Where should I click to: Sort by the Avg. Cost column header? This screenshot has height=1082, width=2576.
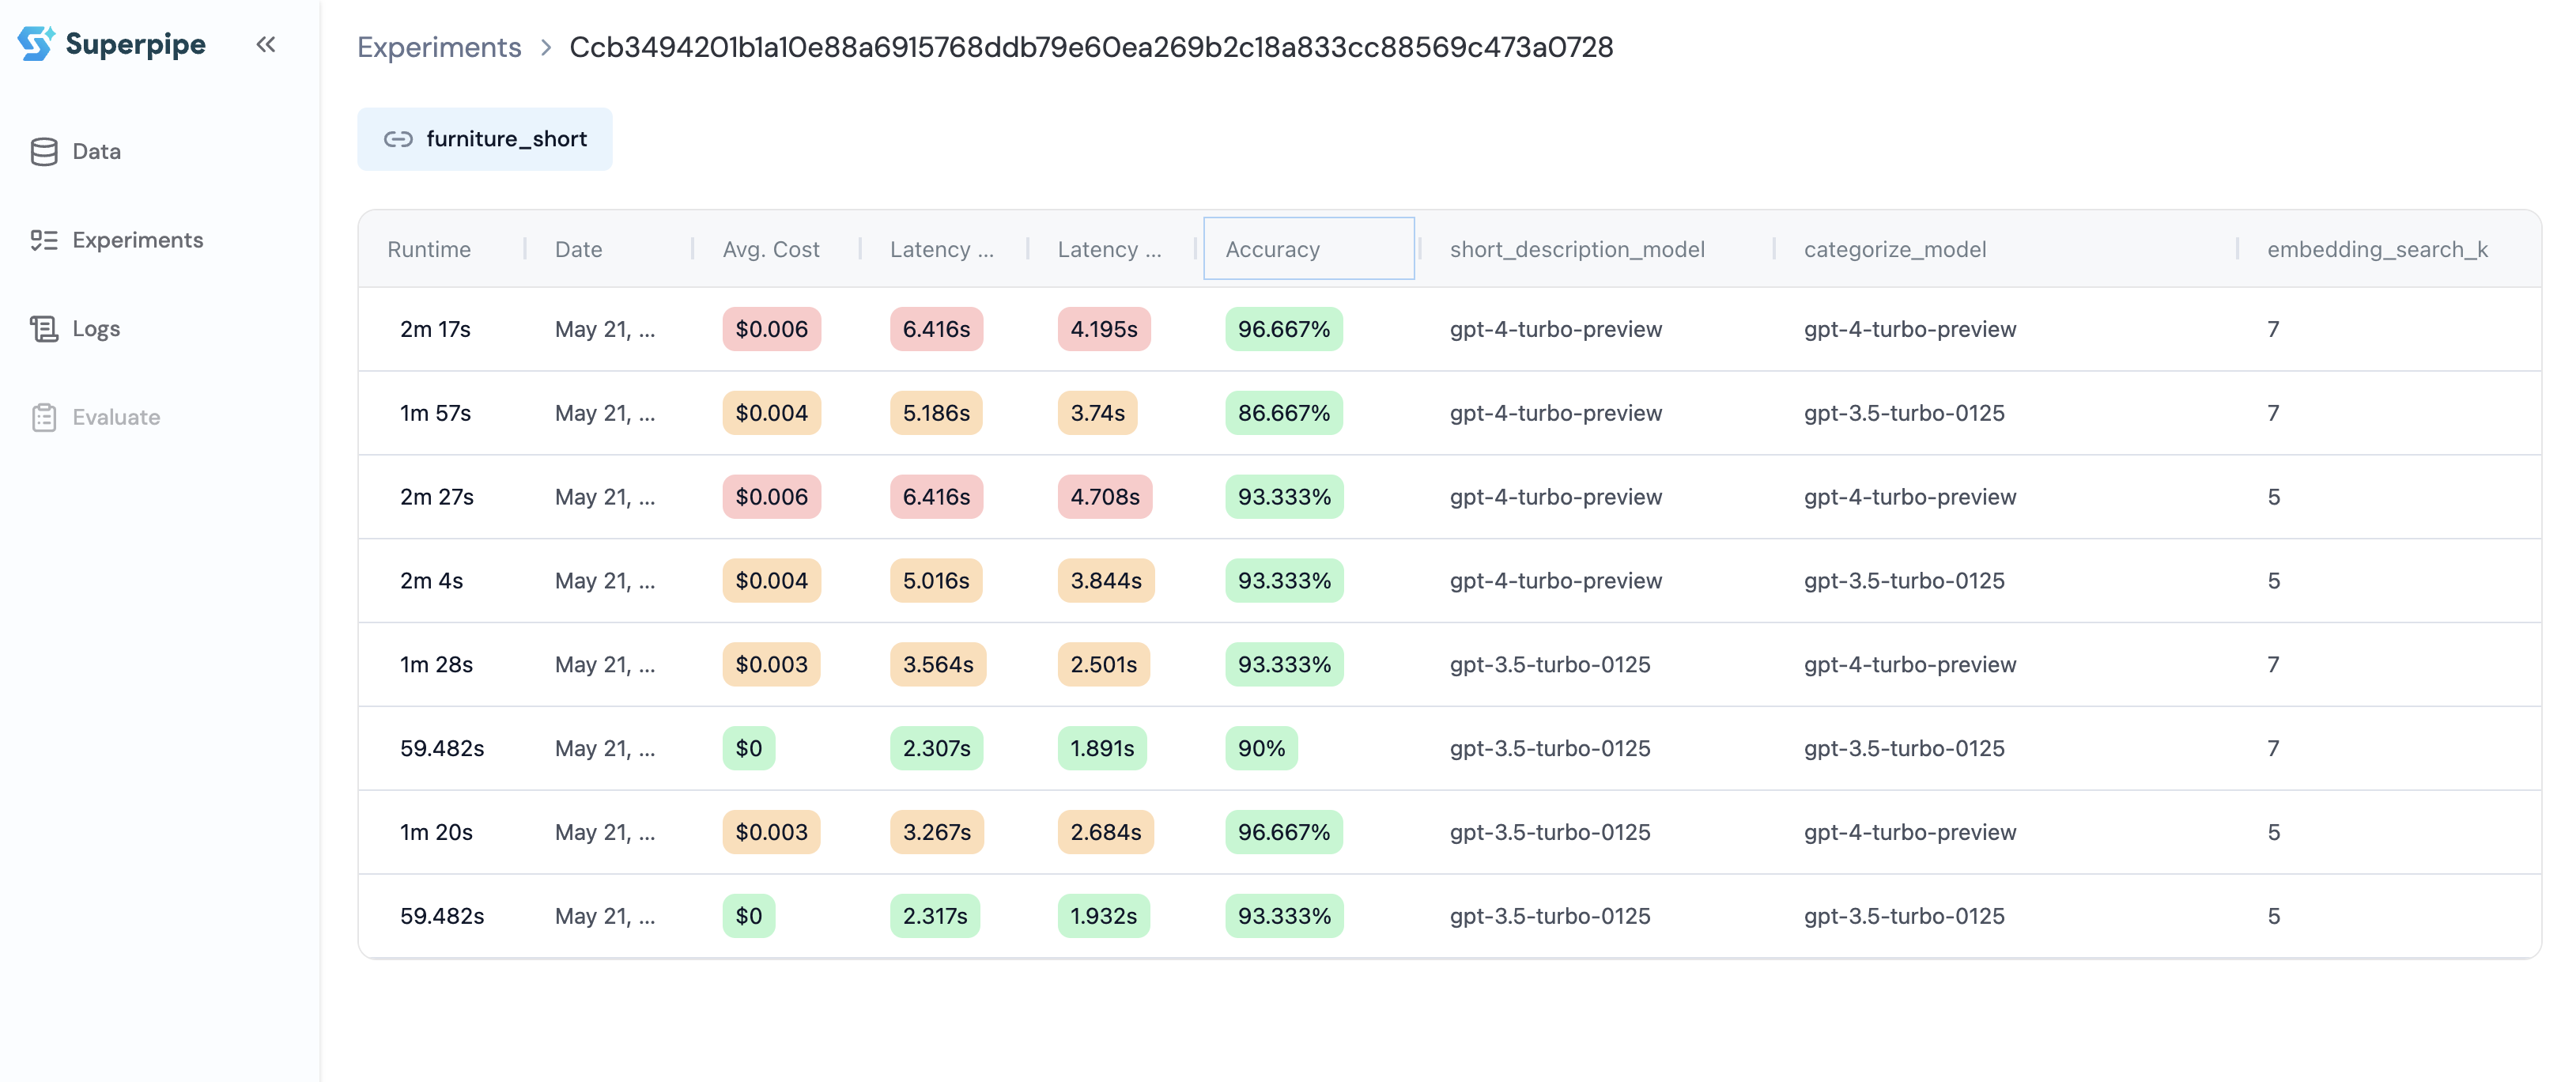770,249
